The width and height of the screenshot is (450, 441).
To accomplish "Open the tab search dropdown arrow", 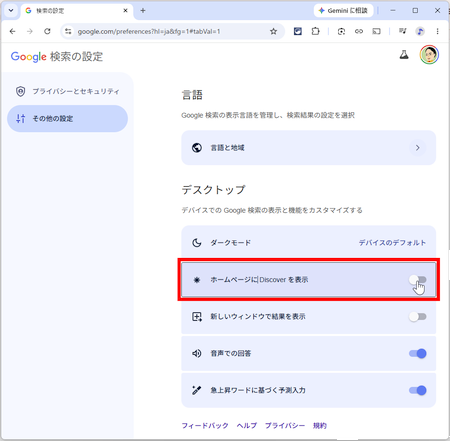I will pyautogui.click(x=11, y=10).
